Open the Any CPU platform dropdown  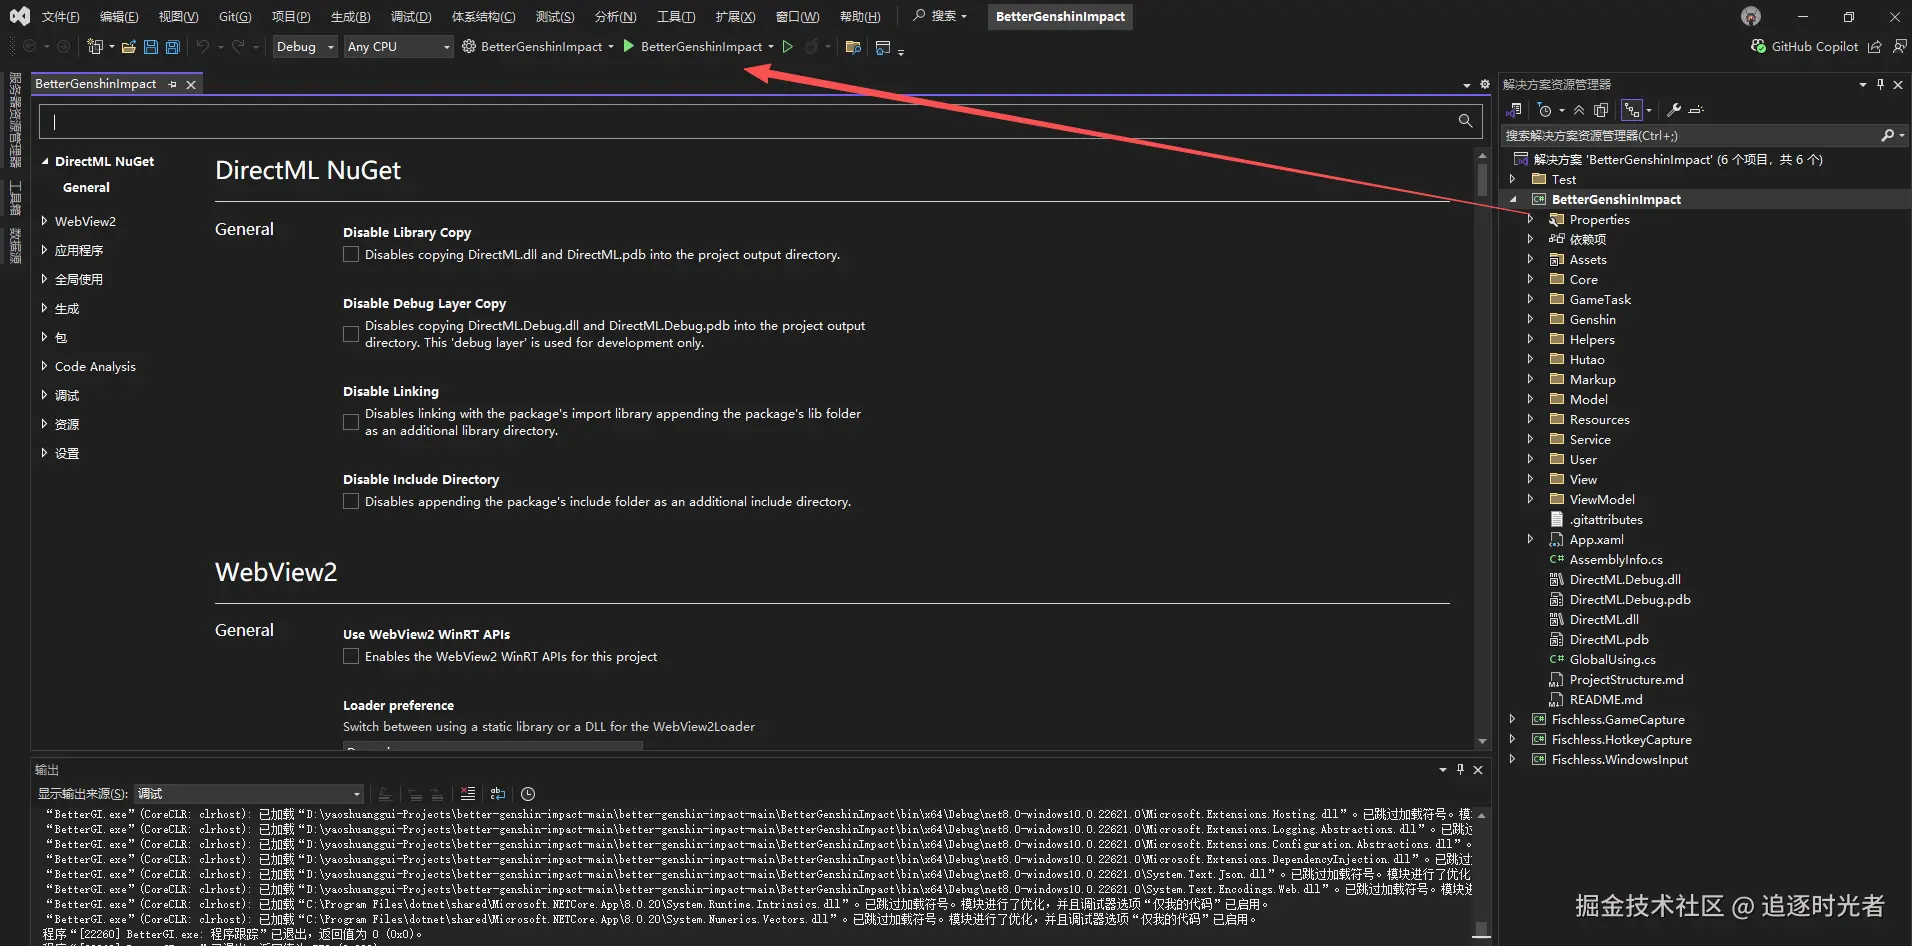(399, 47)
